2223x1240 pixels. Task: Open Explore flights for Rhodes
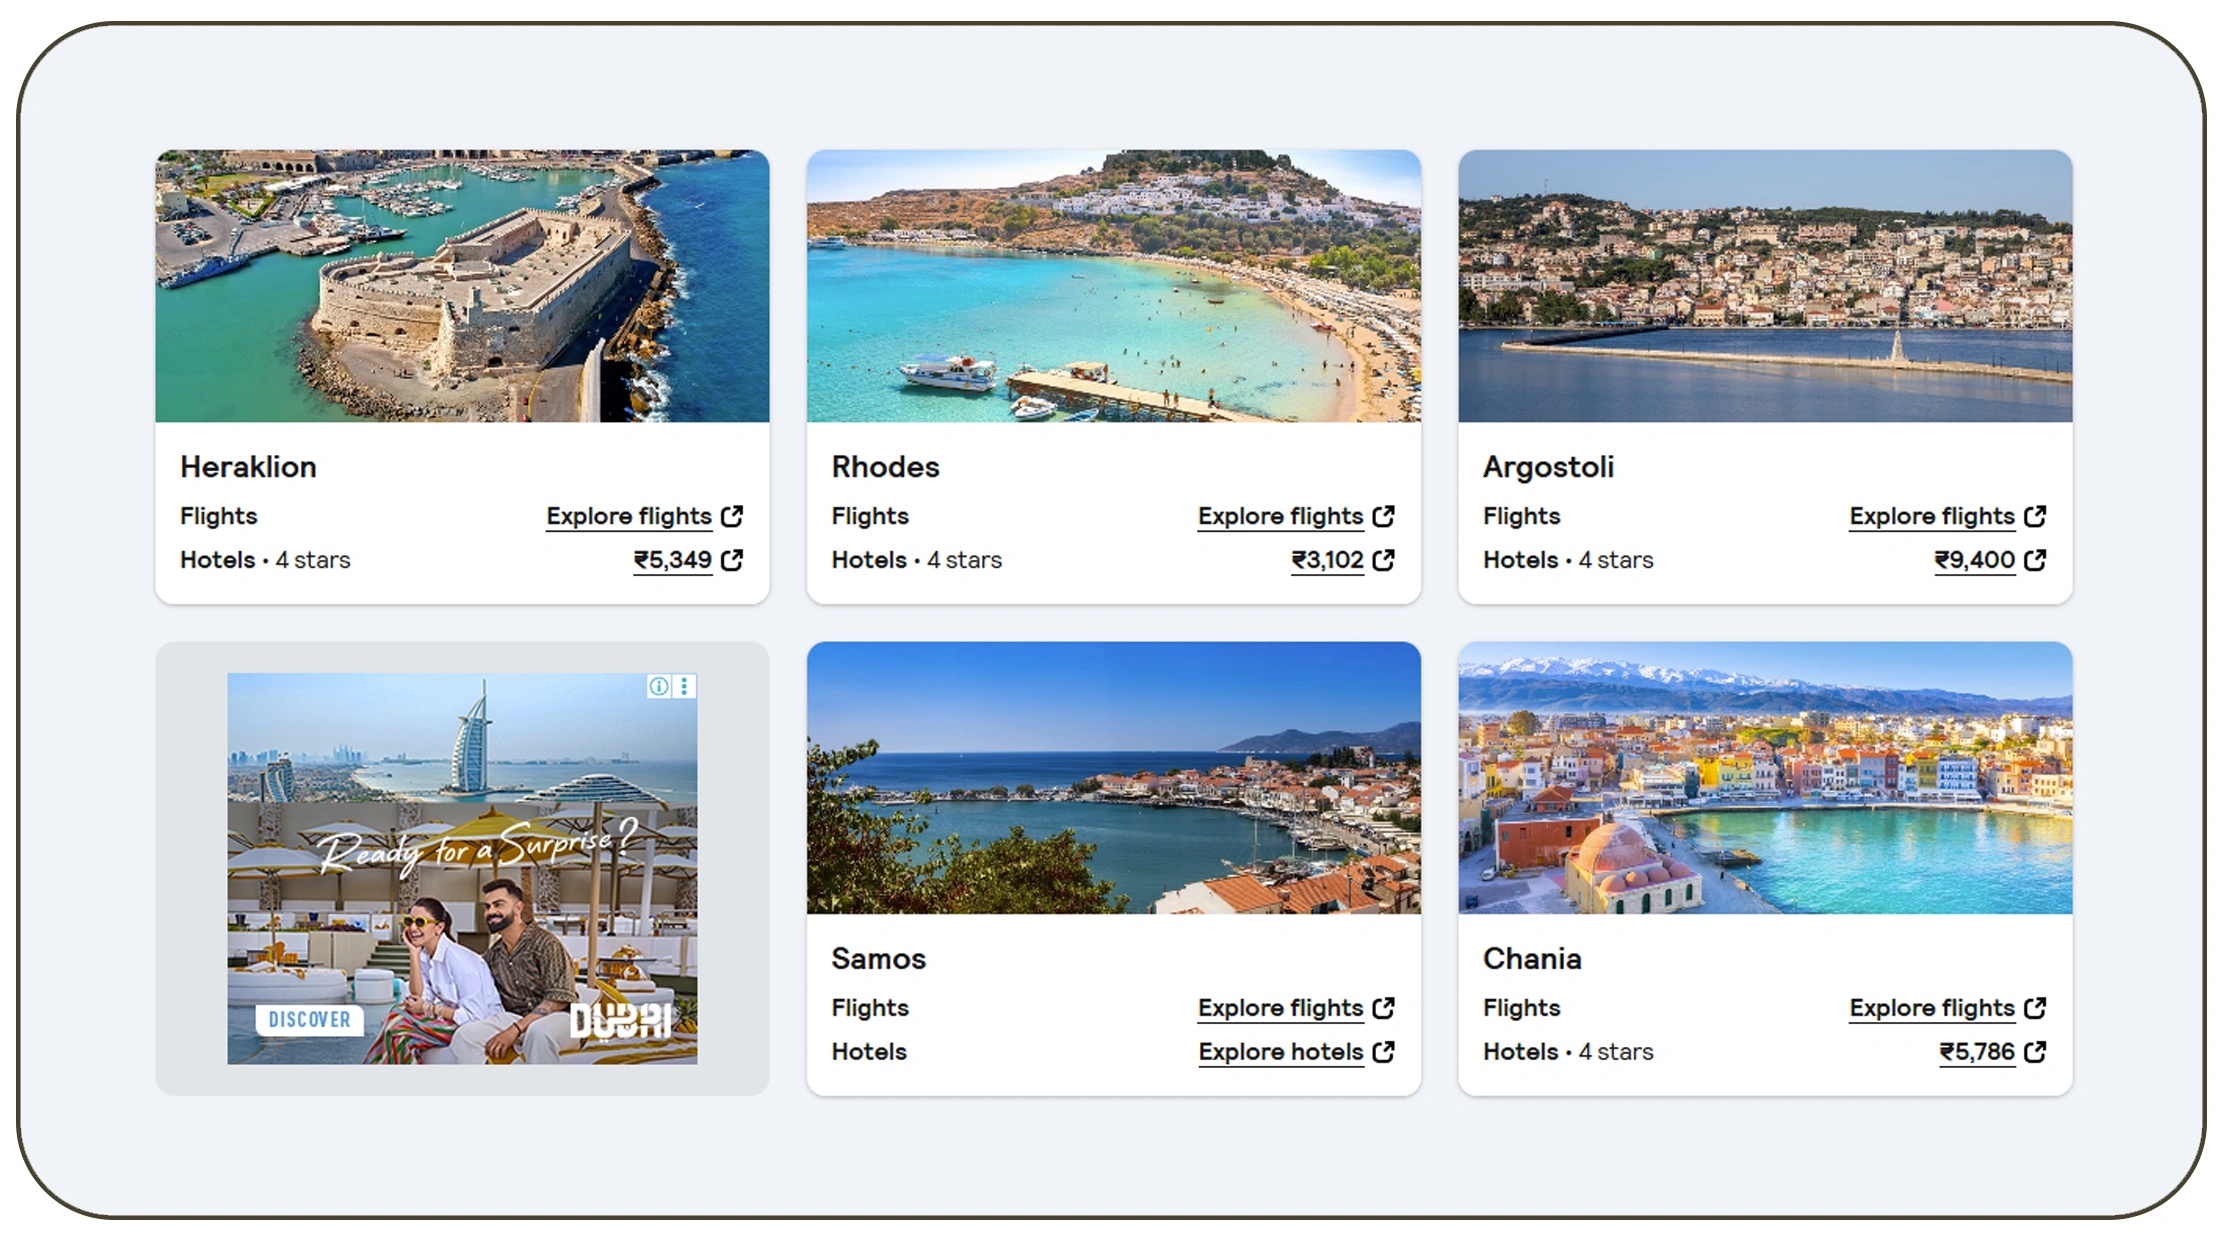point(1280,516)
